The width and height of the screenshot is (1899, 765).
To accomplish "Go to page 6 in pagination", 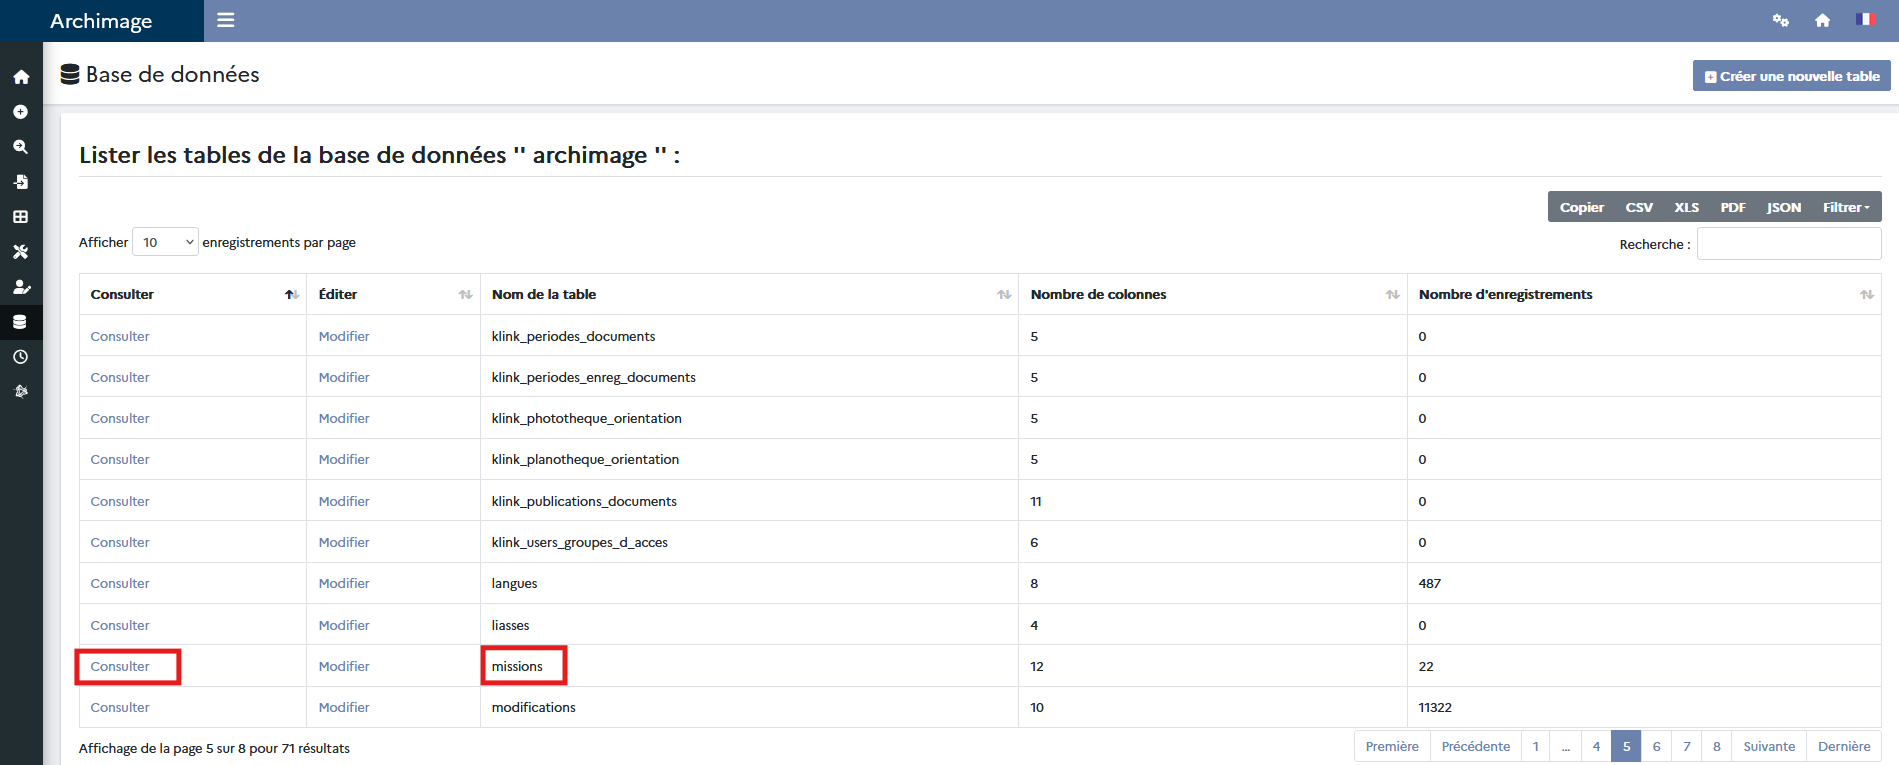I will point(1656,746).
